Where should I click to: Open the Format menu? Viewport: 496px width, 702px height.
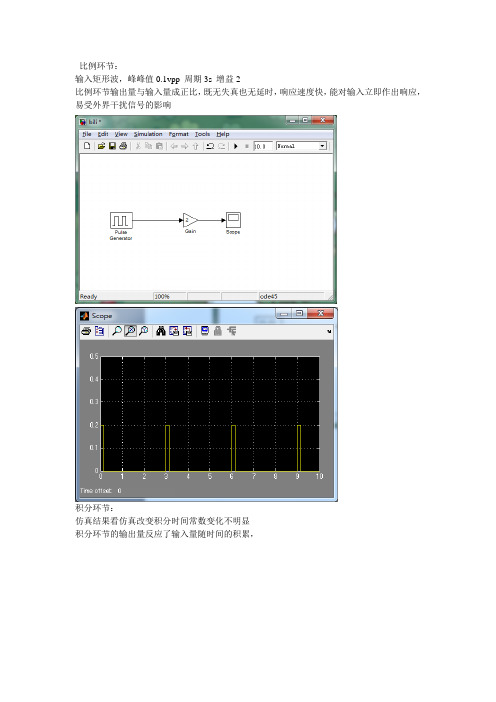click(179, 134)
